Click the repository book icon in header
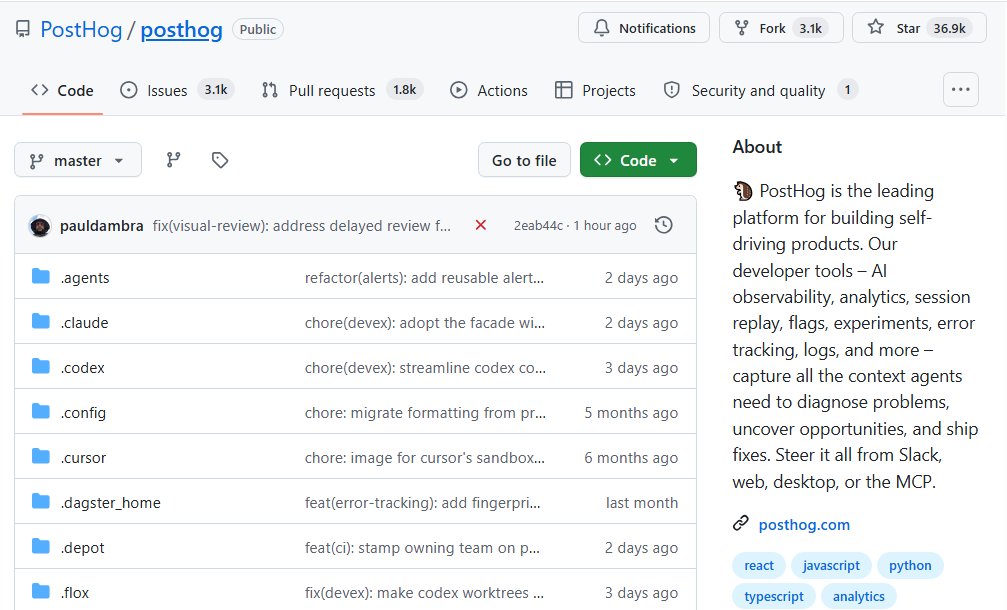 tap(23, 30)
